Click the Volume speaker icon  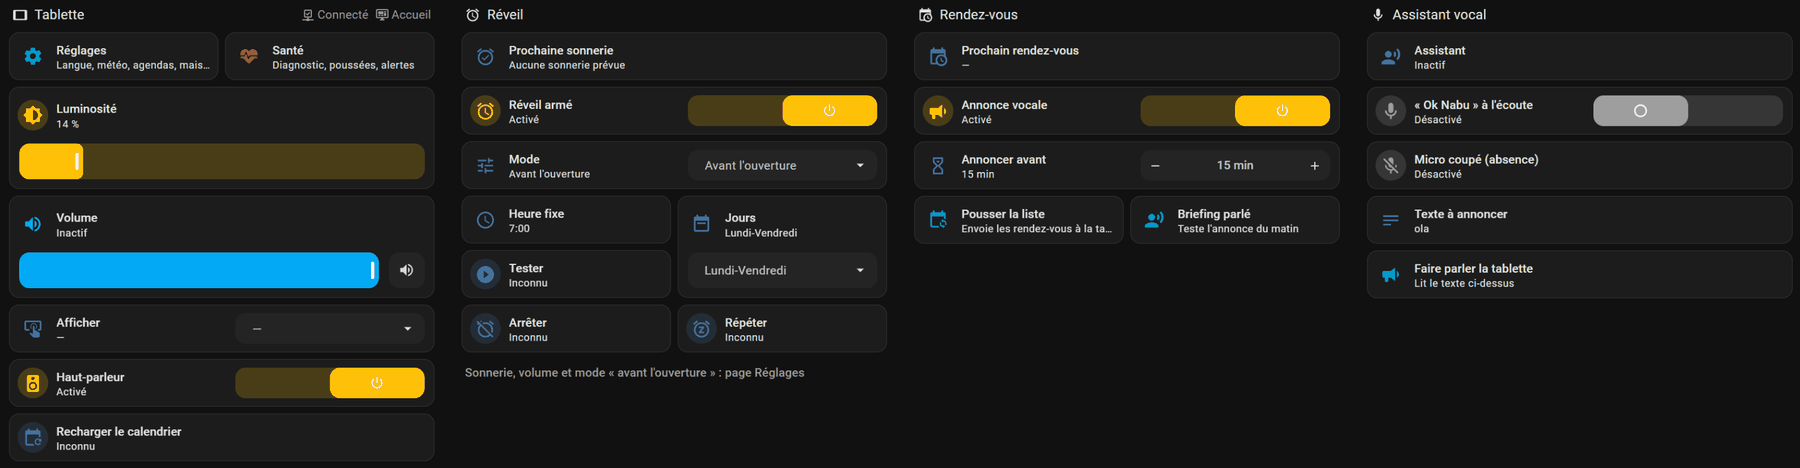(x=33, y=224)
